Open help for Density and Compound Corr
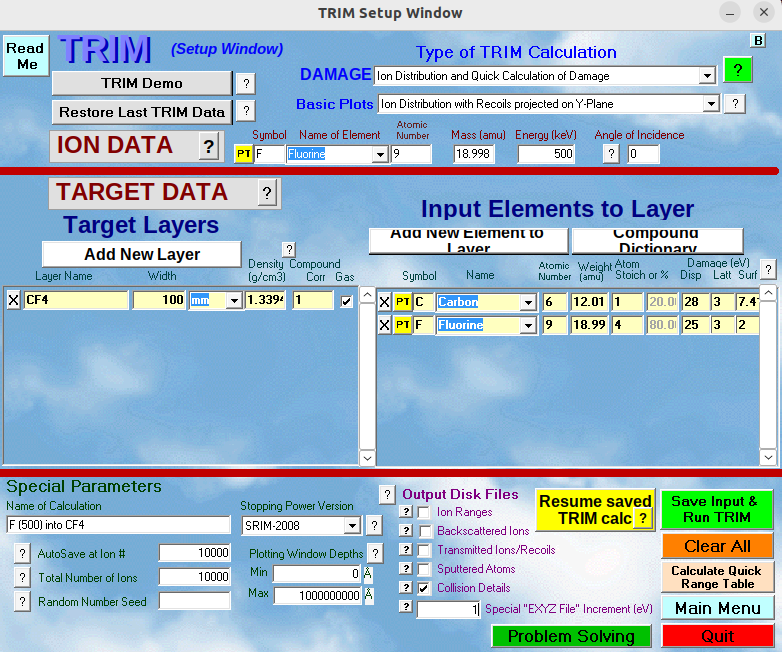The width and height of the screenshot is (782, 652). pyautogui.click(x=289, y=249)
